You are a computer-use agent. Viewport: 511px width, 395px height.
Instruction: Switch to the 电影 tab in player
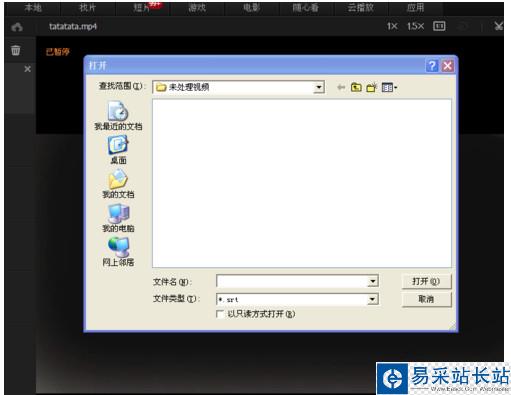point(251,8)
